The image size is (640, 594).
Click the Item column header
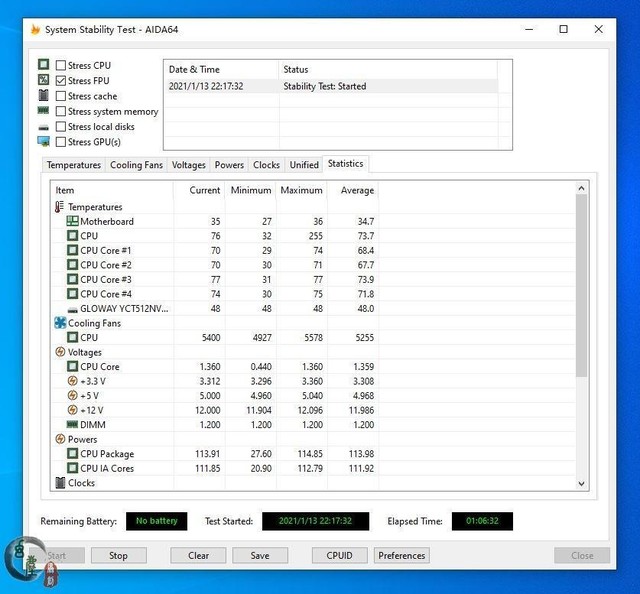coord(112,191)
